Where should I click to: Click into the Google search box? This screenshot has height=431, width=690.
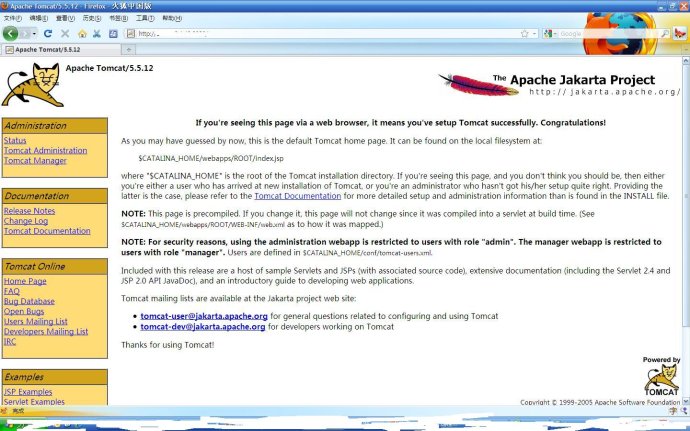609,33
